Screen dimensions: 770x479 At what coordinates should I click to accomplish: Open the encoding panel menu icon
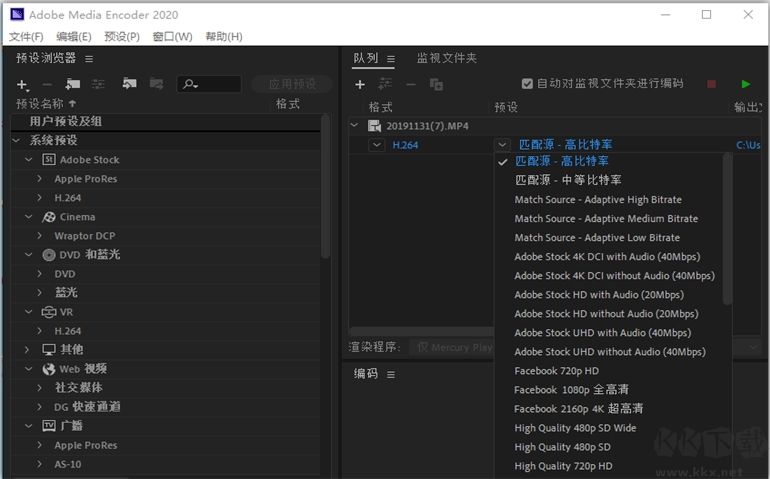tap(392, 373)
